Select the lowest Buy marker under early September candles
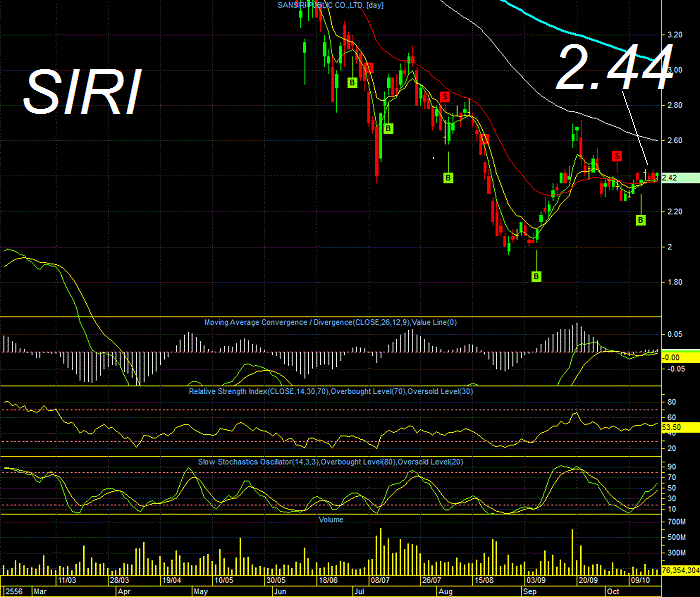Viewport: 700px width, 597px height. 536,276
